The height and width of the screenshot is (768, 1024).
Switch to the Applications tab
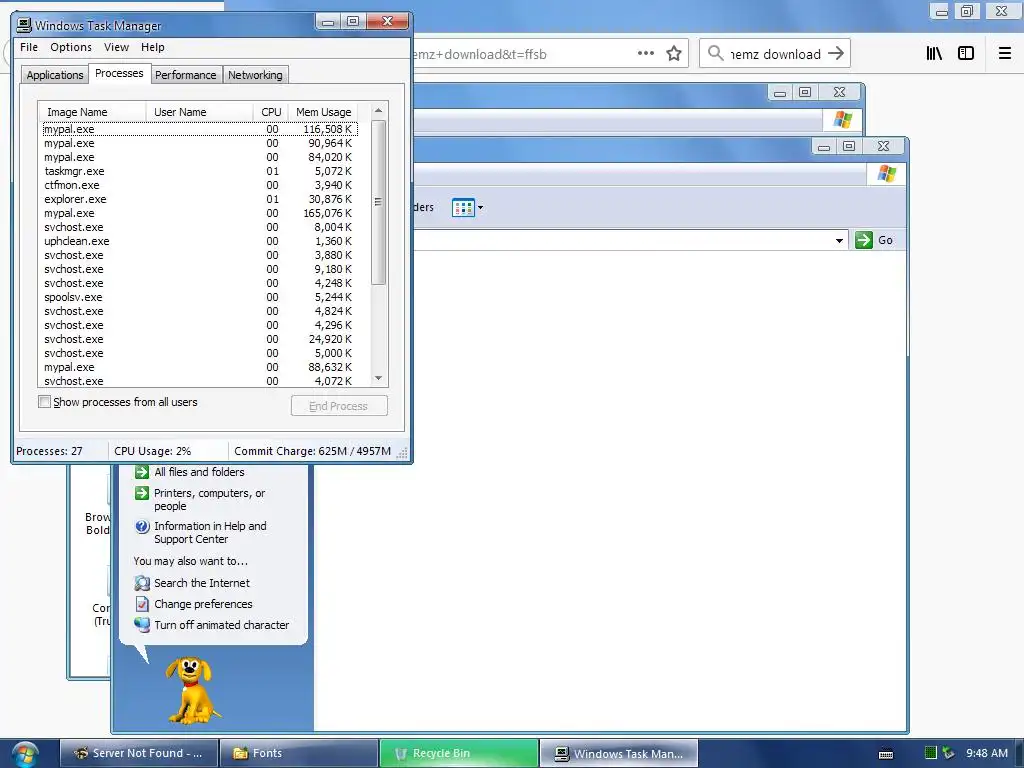(x=55, y=75)
